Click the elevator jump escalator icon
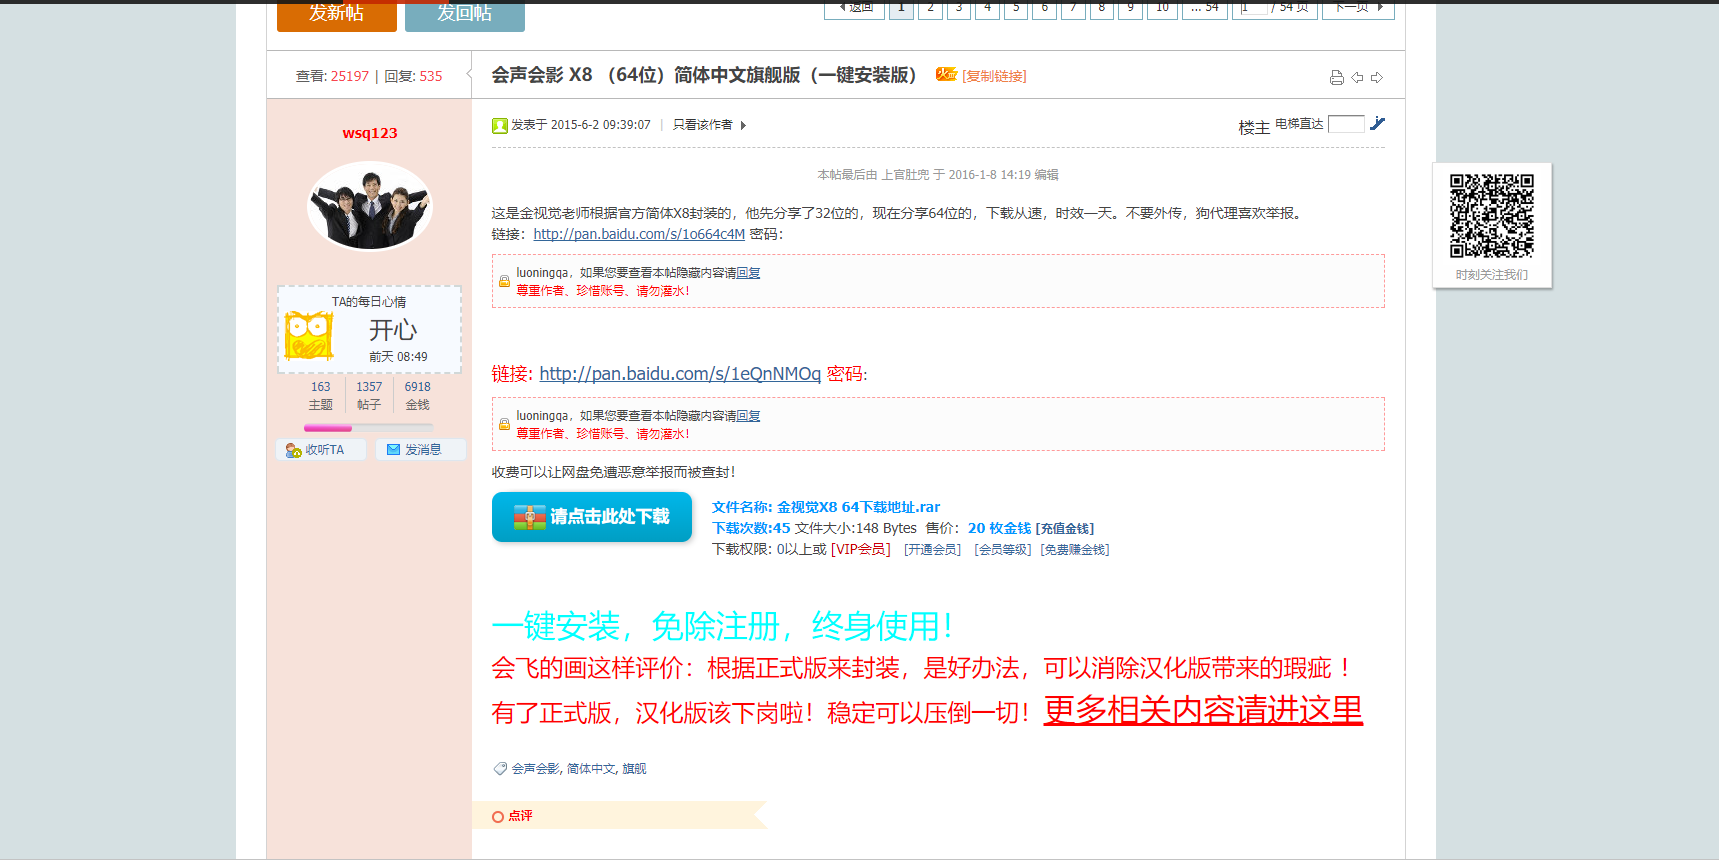 [x=1377, y=123]
